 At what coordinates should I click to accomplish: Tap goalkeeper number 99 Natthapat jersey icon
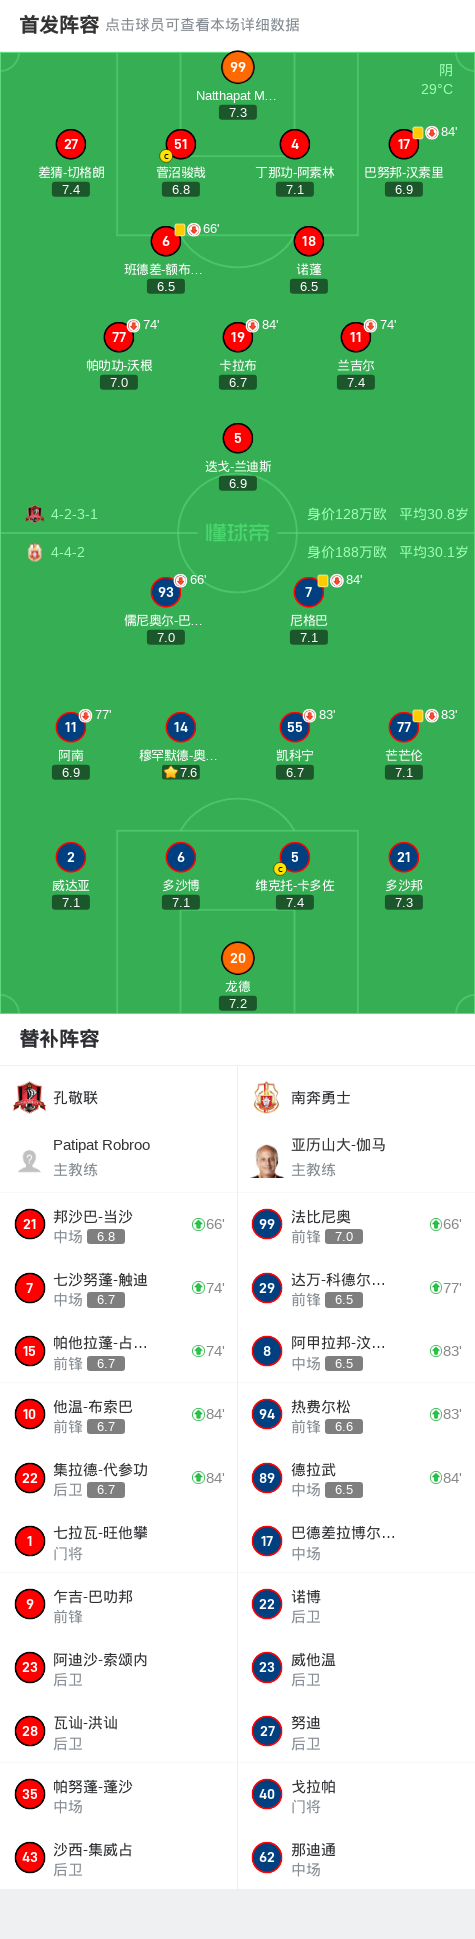coord(237,67)
